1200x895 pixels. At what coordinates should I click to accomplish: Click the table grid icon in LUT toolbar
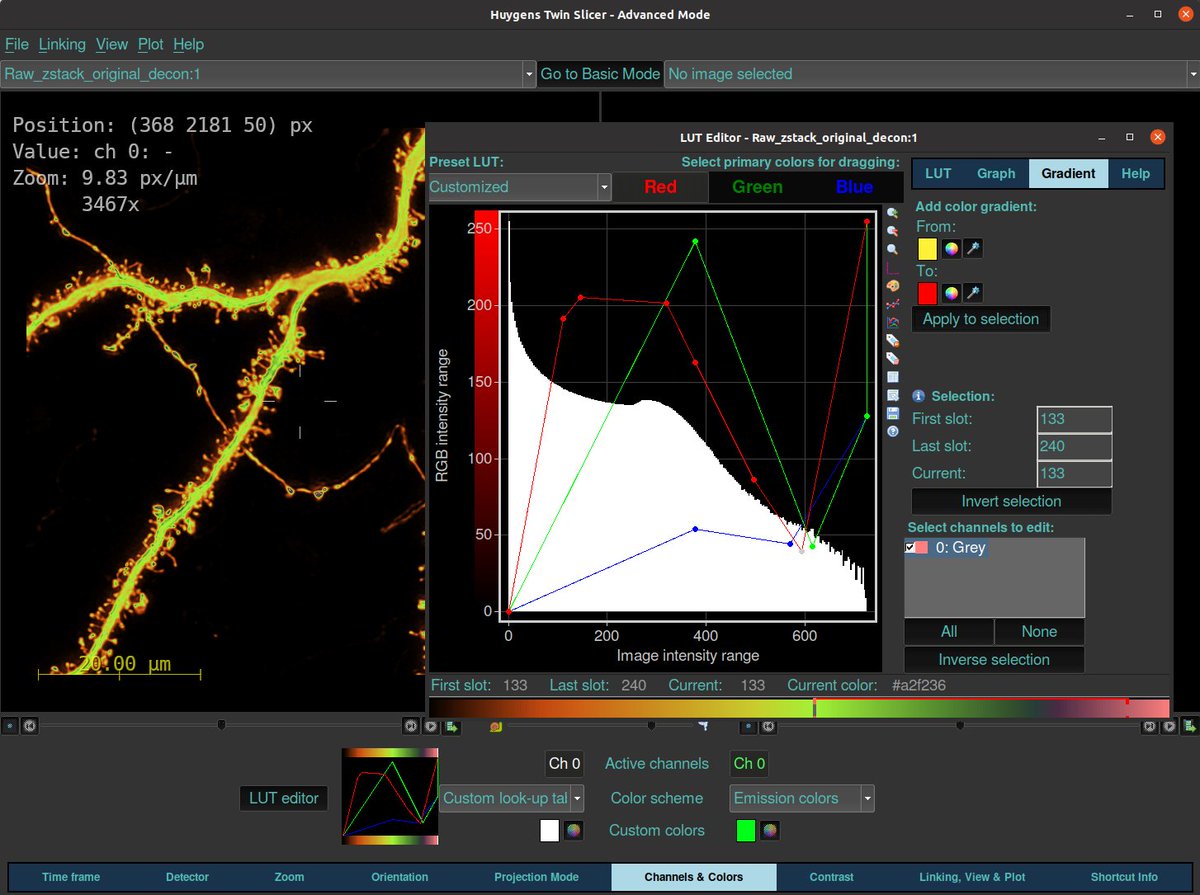click(x=892, y=377)
